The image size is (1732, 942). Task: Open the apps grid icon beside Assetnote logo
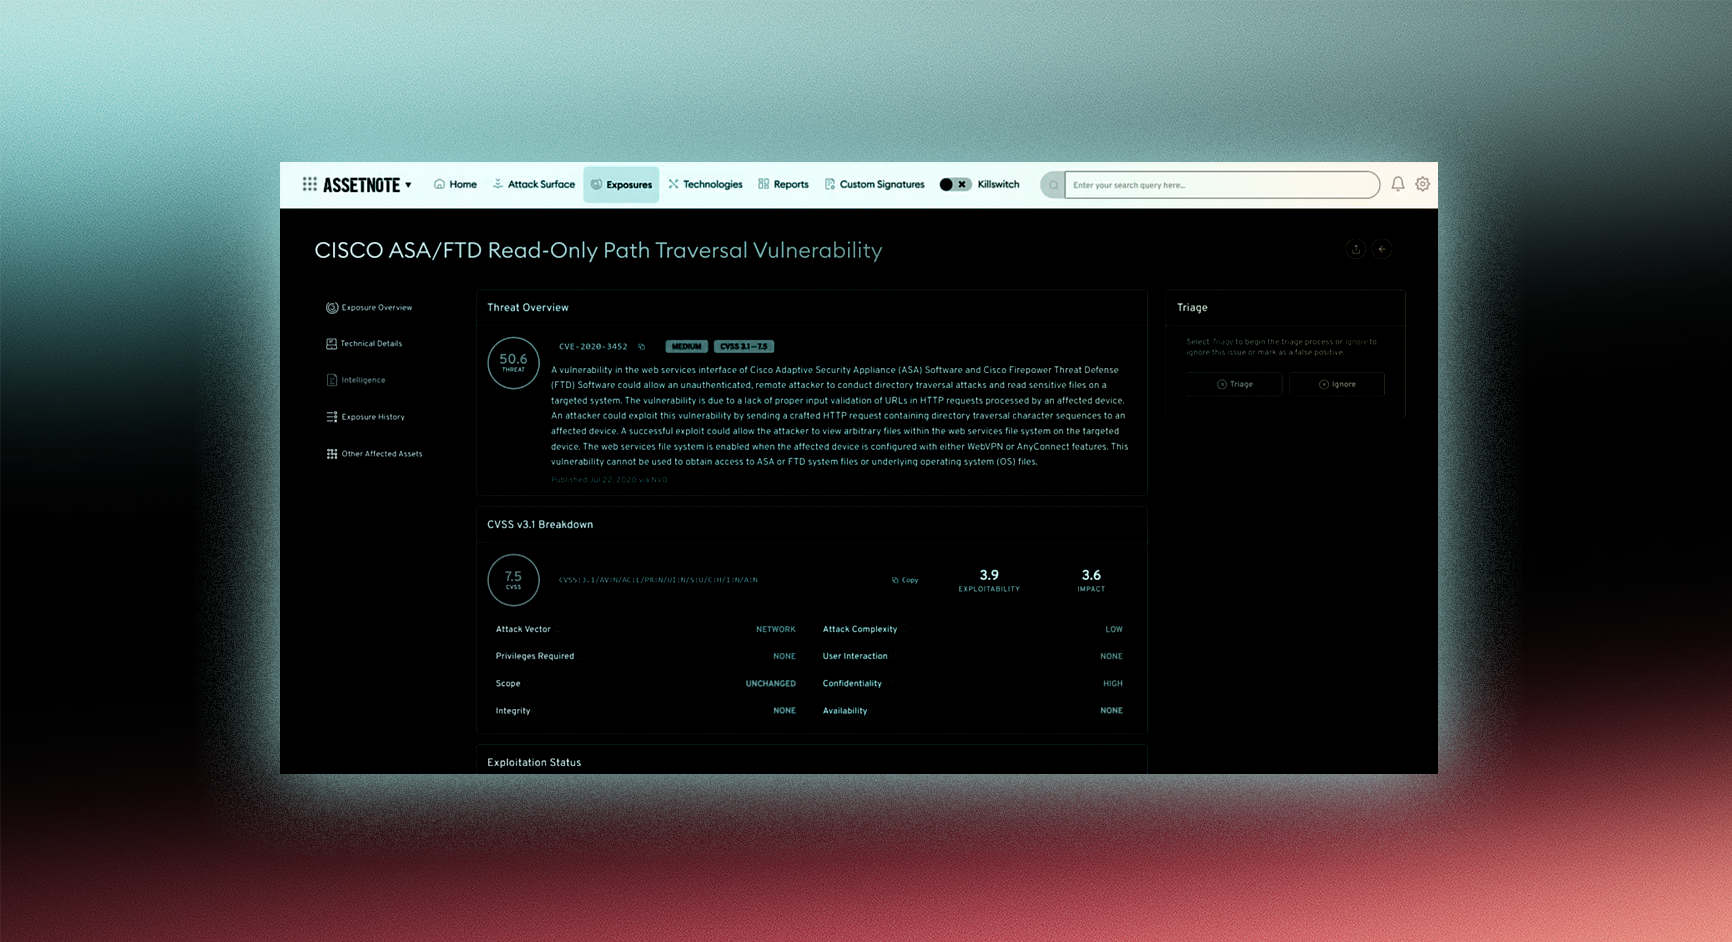pyautogui.click(x=310, y=184)
